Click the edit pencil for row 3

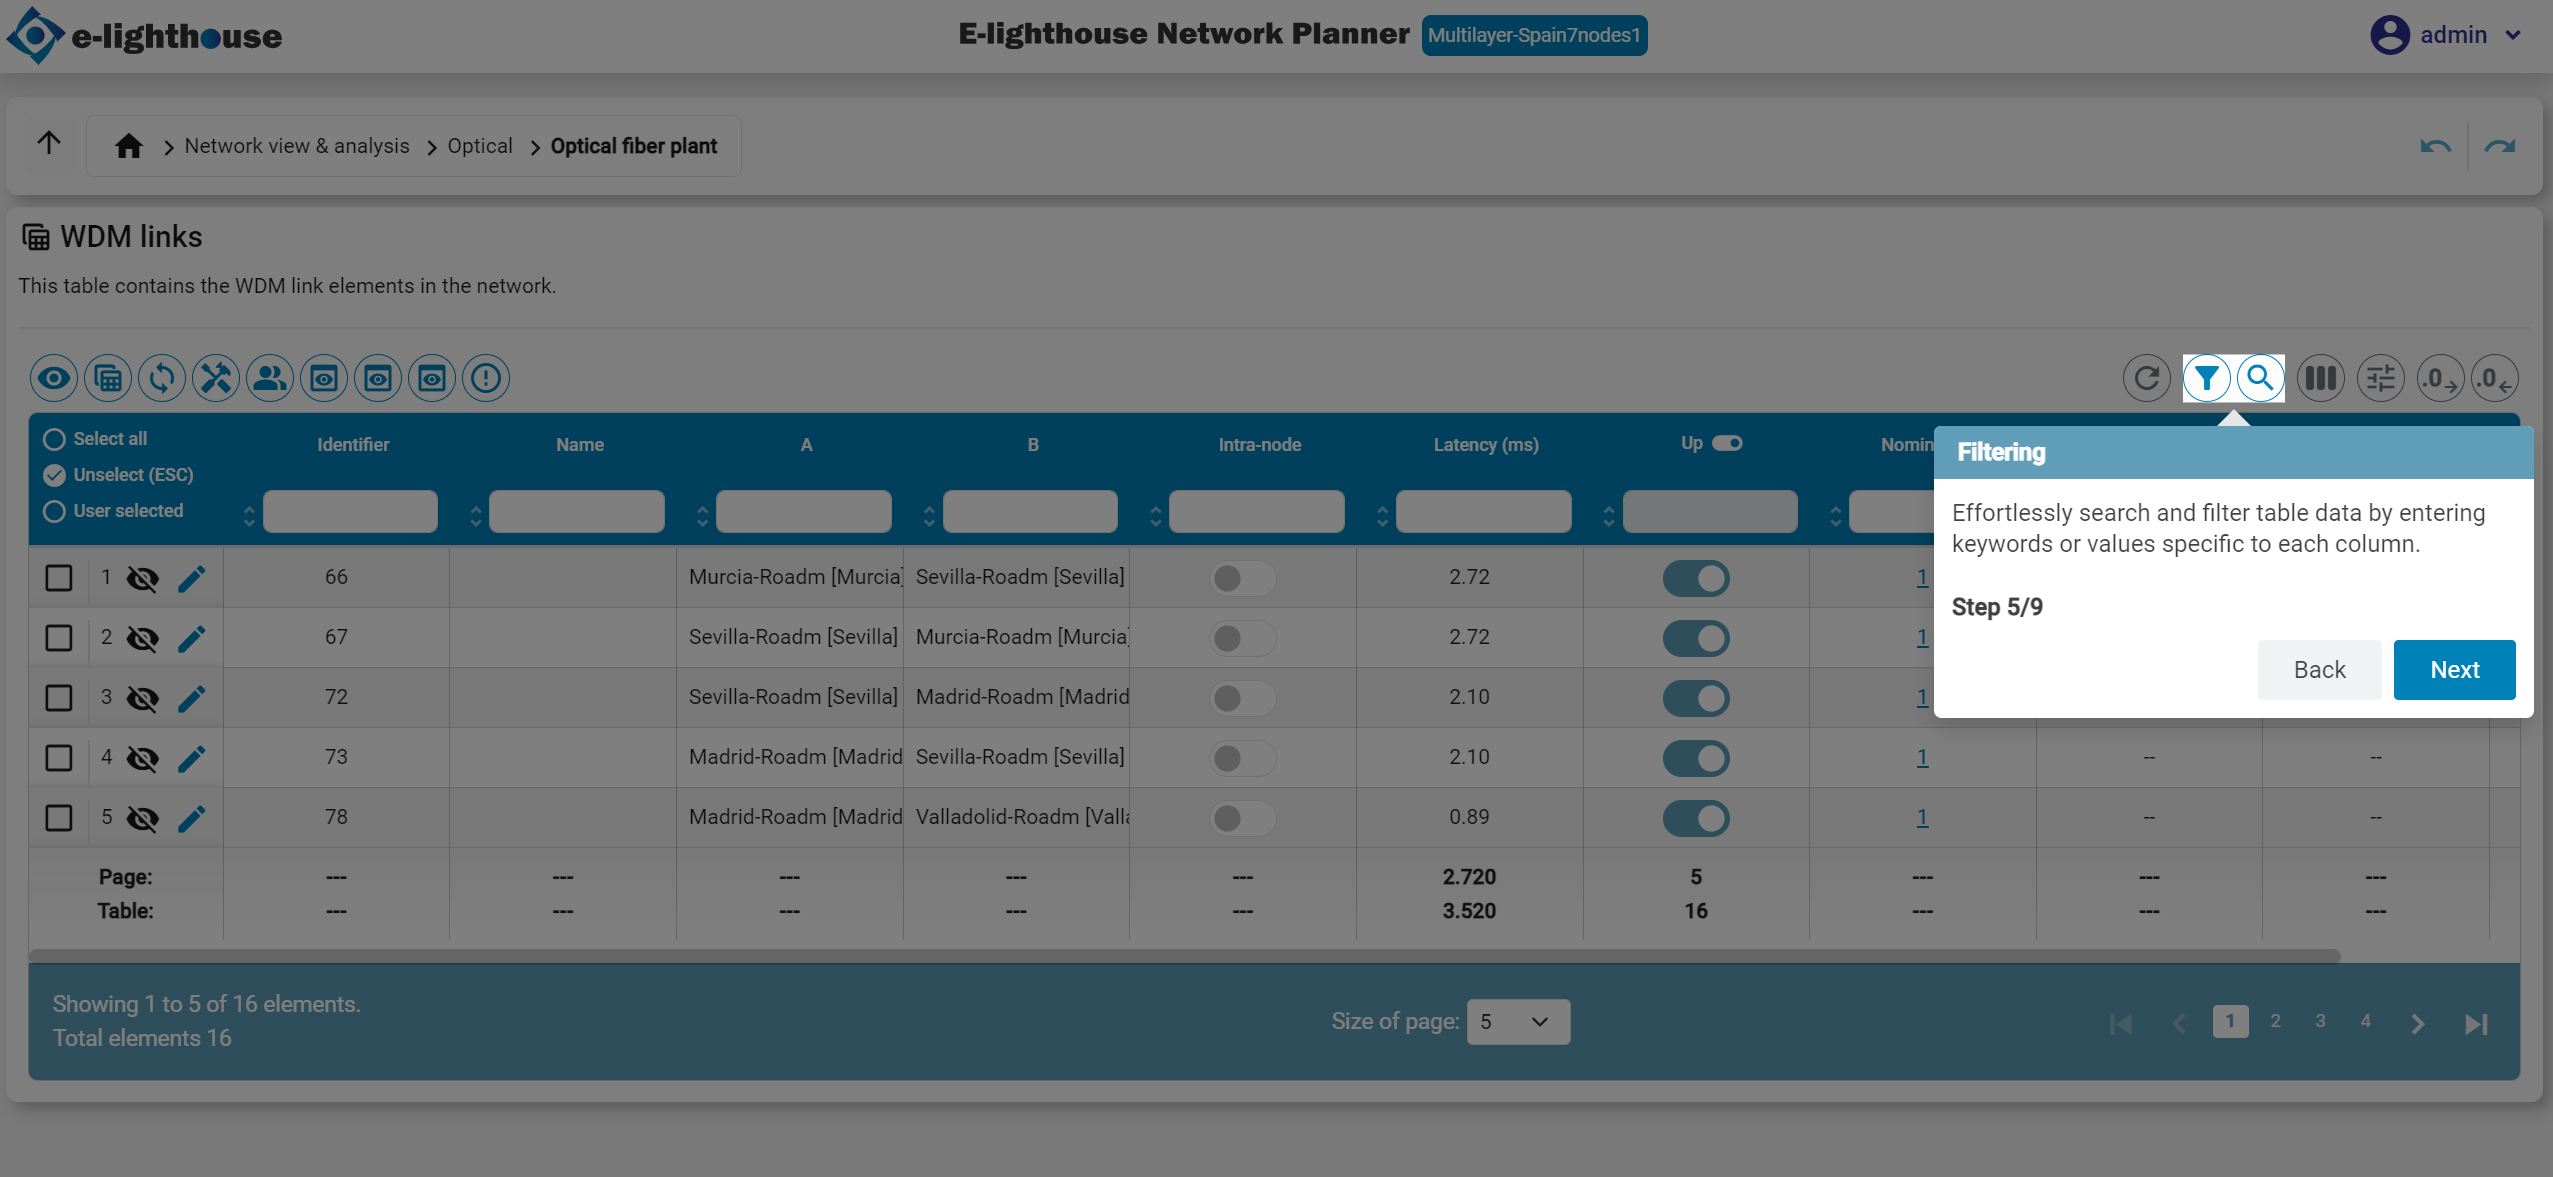tap(192, 698)
